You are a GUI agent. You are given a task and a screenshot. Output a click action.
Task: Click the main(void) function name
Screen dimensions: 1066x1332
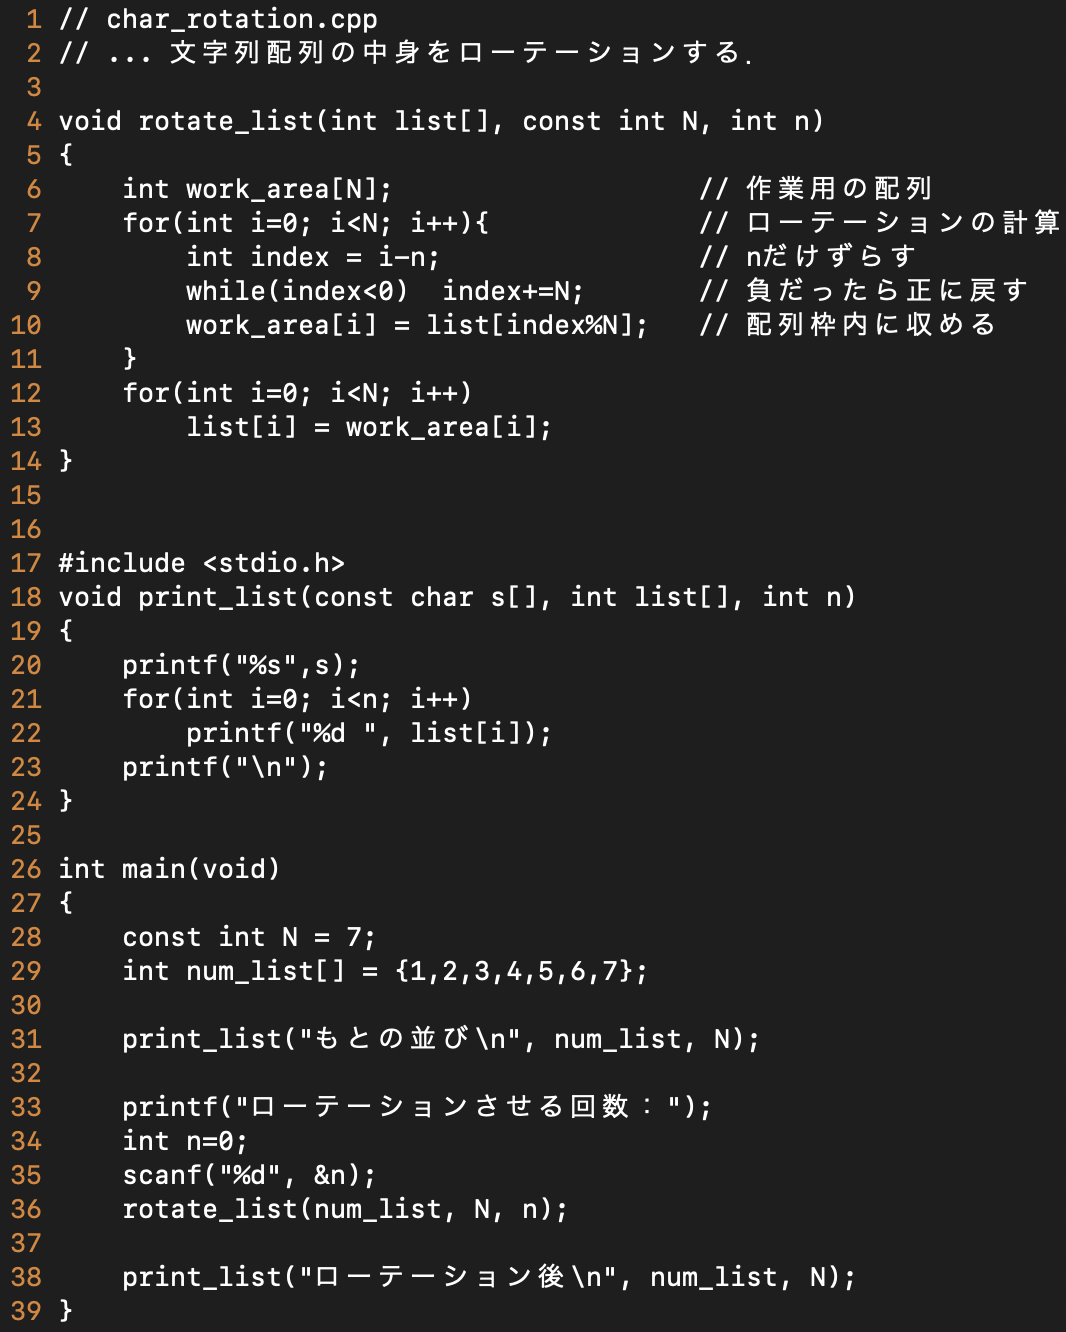(x=201, y=869)
